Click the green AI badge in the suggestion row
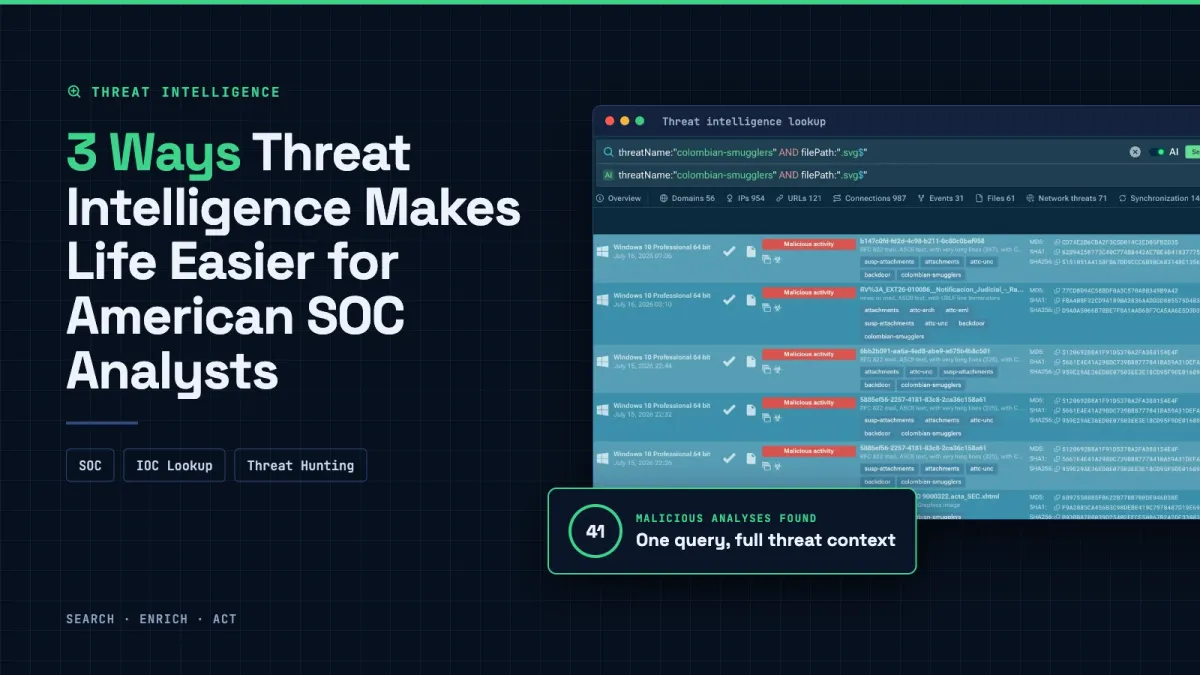The width and height of the screenshot is (1200, 675). (608, 175)
